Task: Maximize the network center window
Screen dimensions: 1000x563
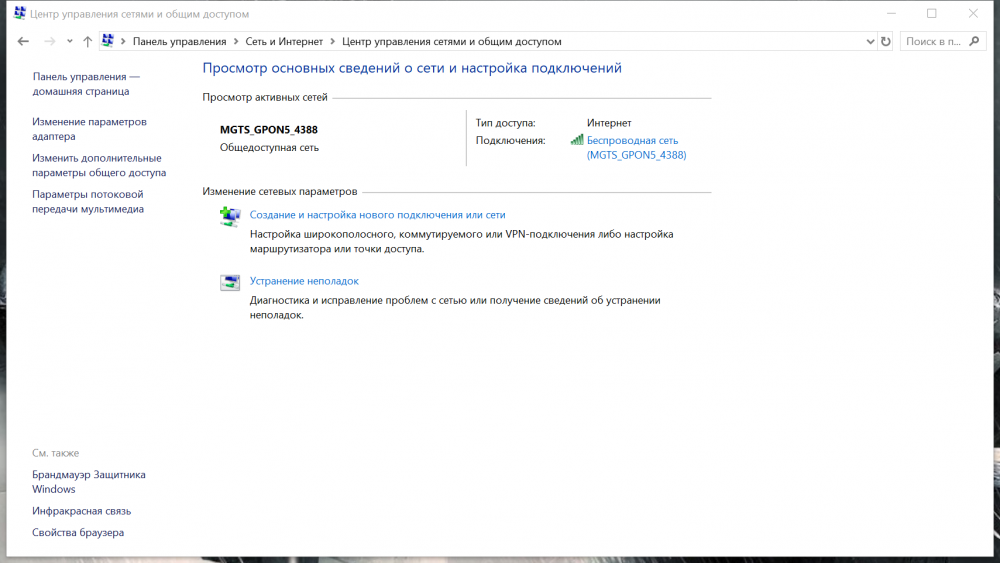Action: click(932, 13)
